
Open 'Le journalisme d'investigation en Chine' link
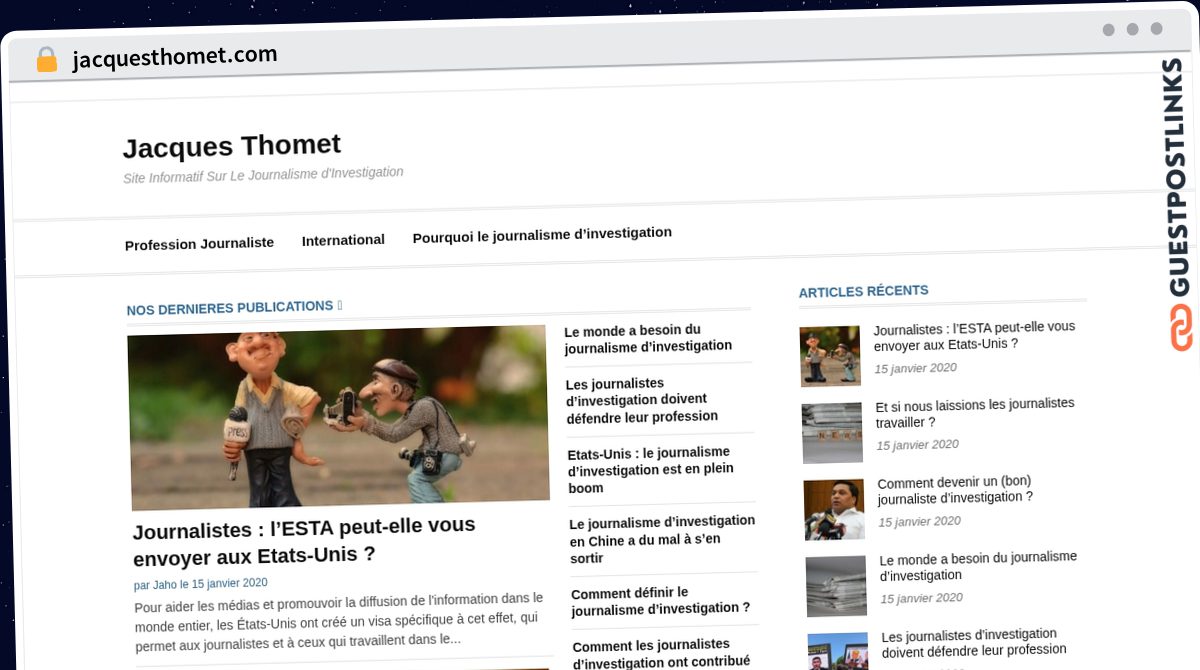pyautogui.click(x=662, y=539)
